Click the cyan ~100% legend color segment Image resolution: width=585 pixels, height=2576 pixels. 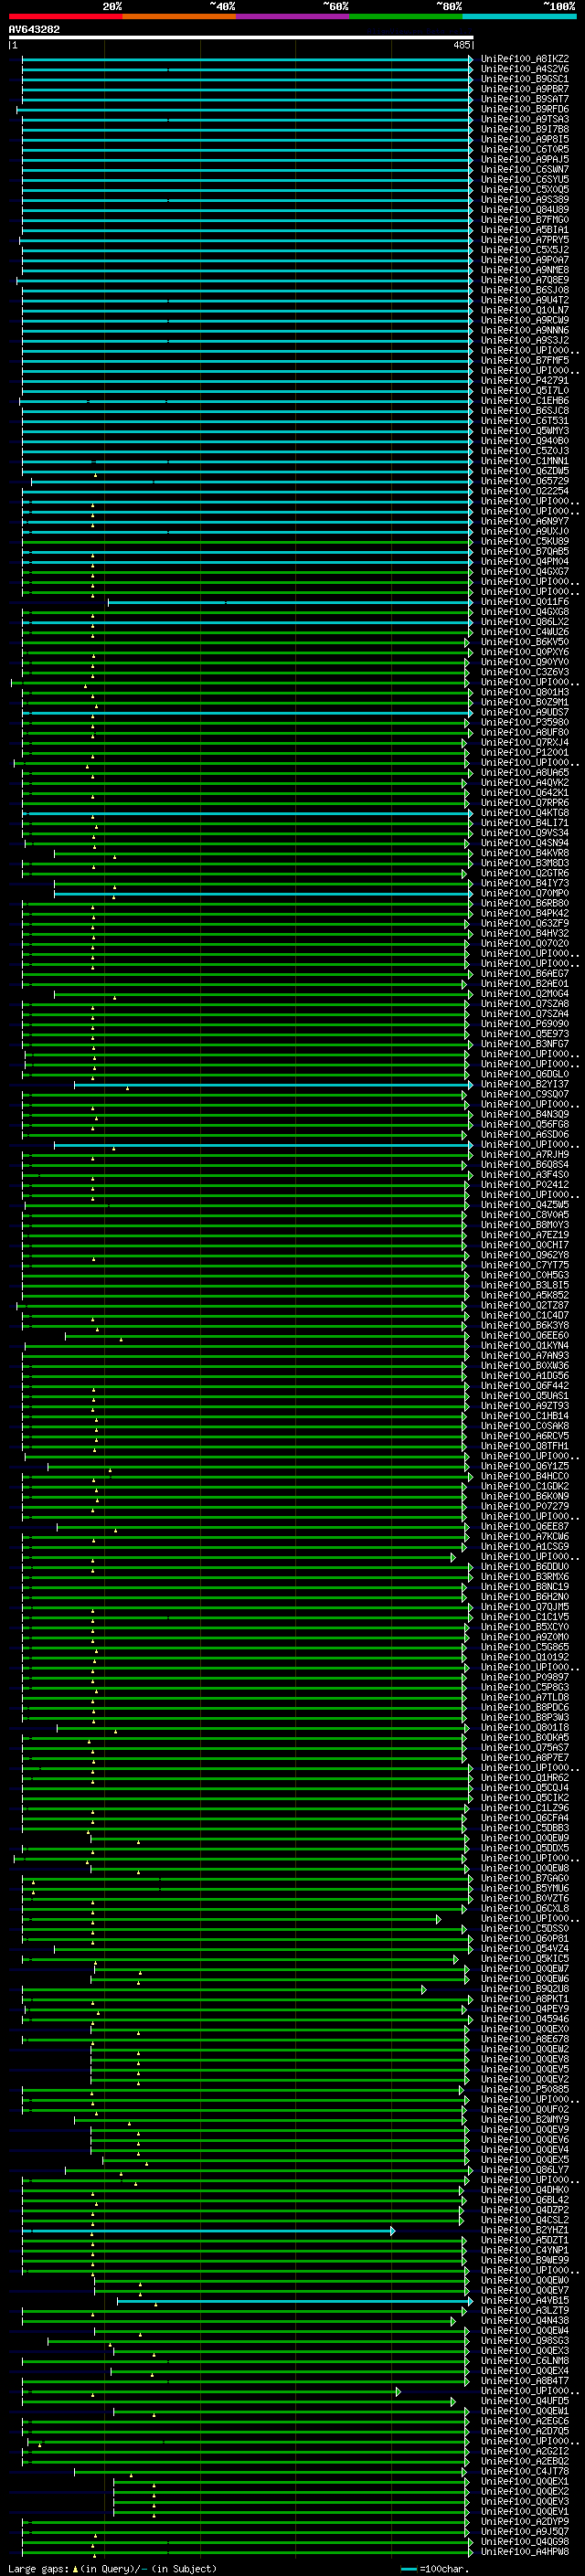pos(519,16)
